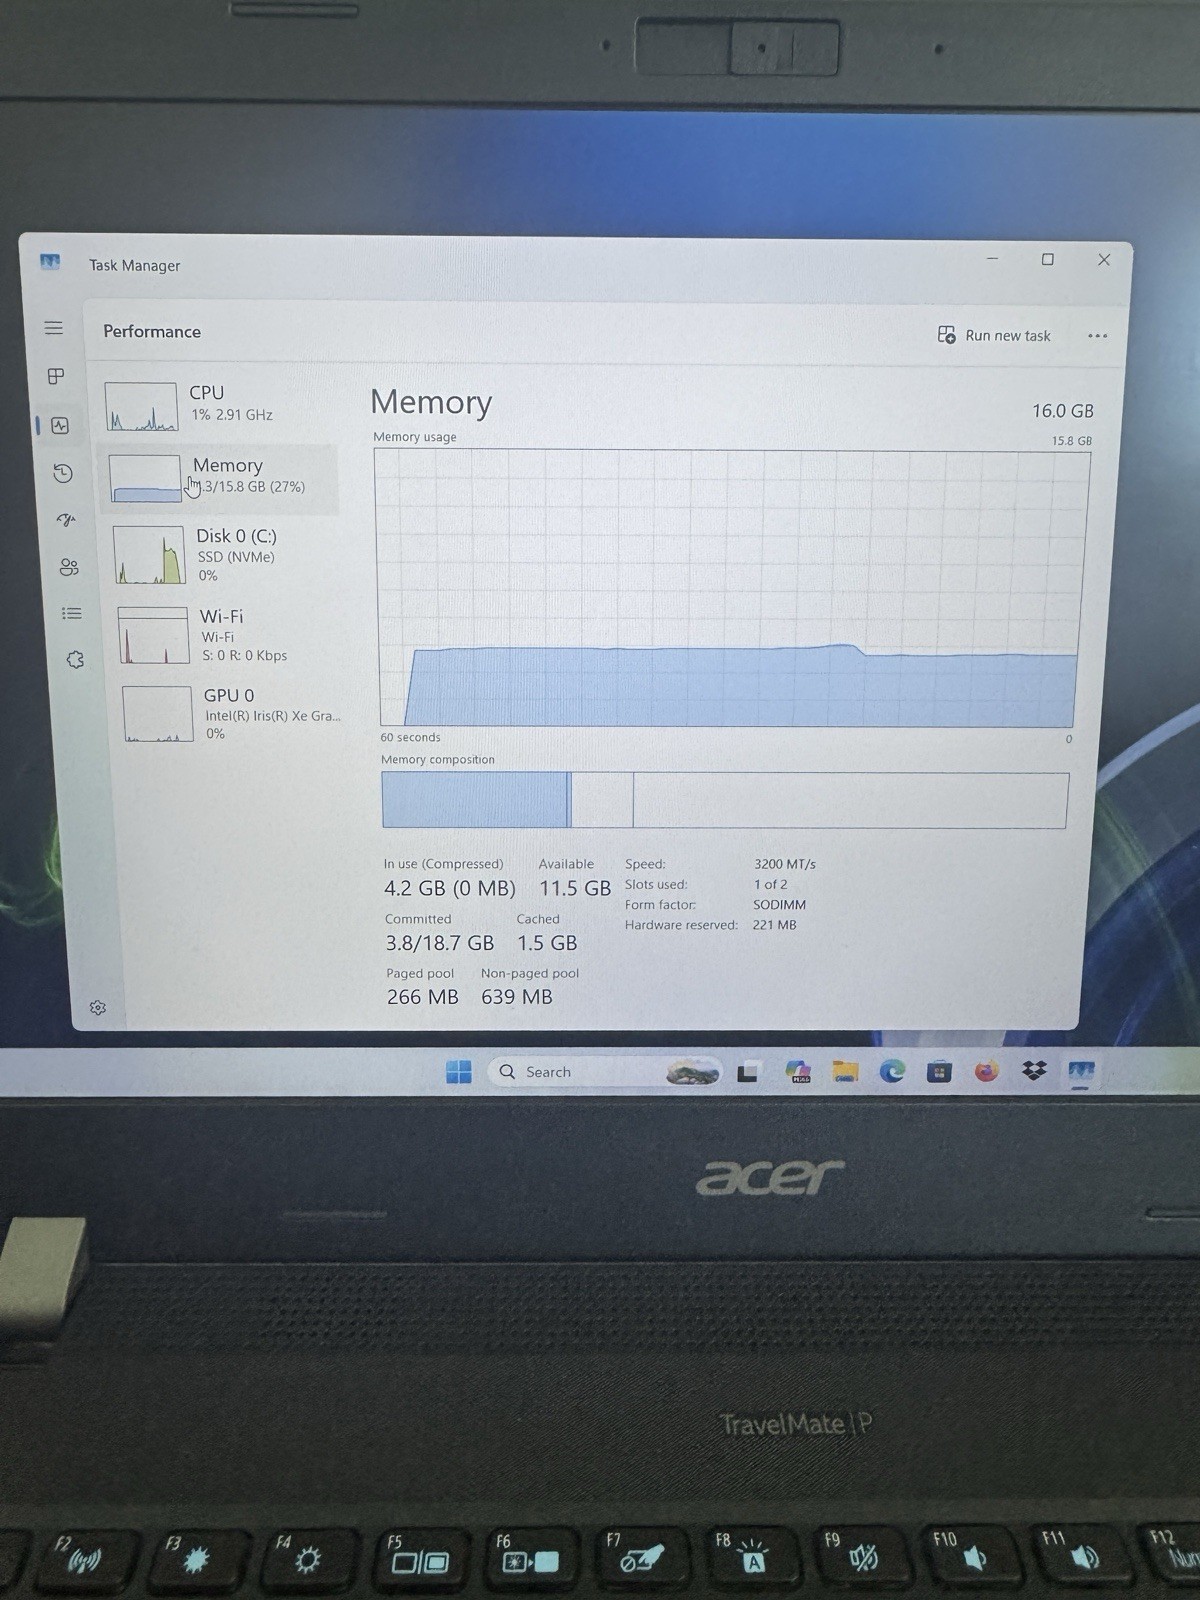Click the "1 of 2" slots used value
This screenshot has width=1200, height=1600.
771,884
